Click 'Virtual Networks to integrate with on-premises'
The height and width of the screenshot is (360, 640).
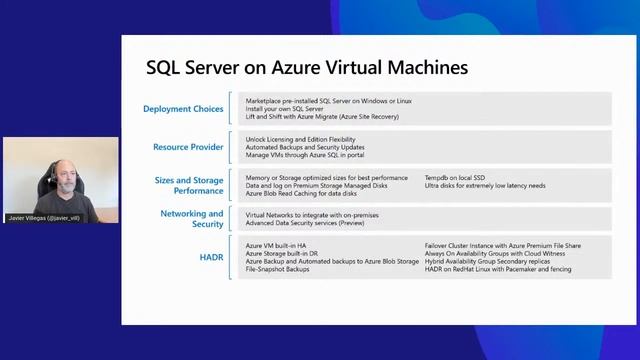click(x=312, y=215)
